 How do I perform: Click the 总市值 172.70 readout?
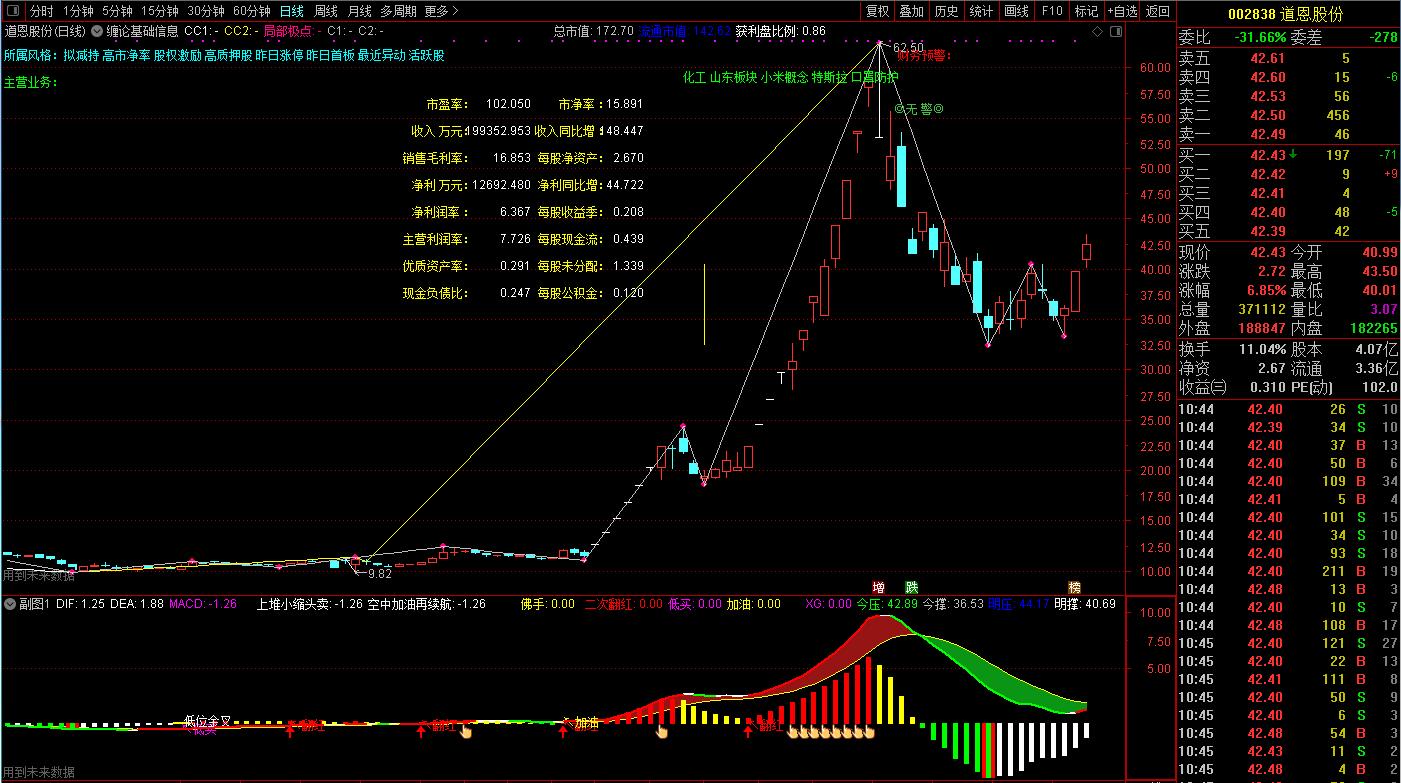pos(593,31)
